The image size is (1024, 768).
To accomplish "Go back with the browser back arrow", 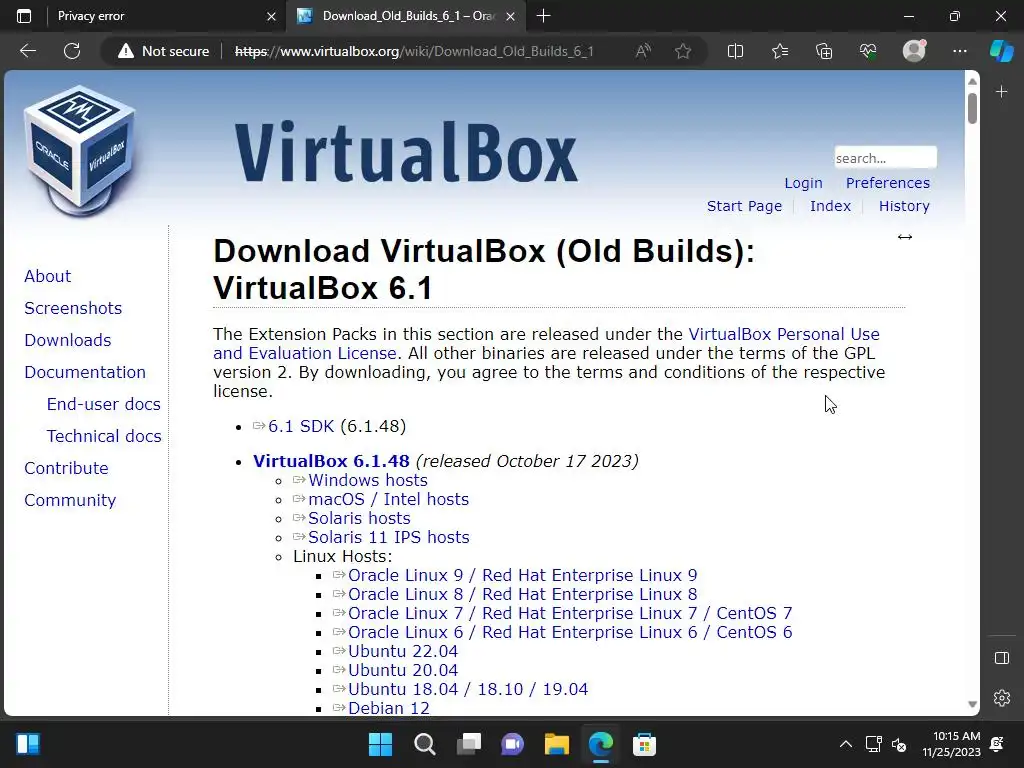I will (x=28, y=51).
